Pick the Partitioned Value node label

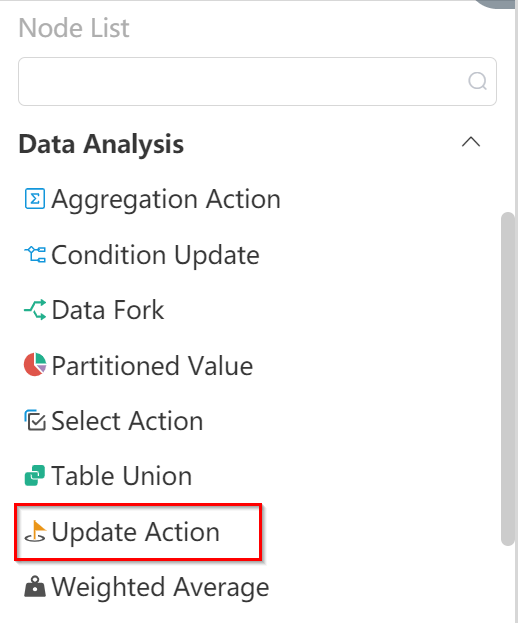pyautogui.click(x=152, y=365)
